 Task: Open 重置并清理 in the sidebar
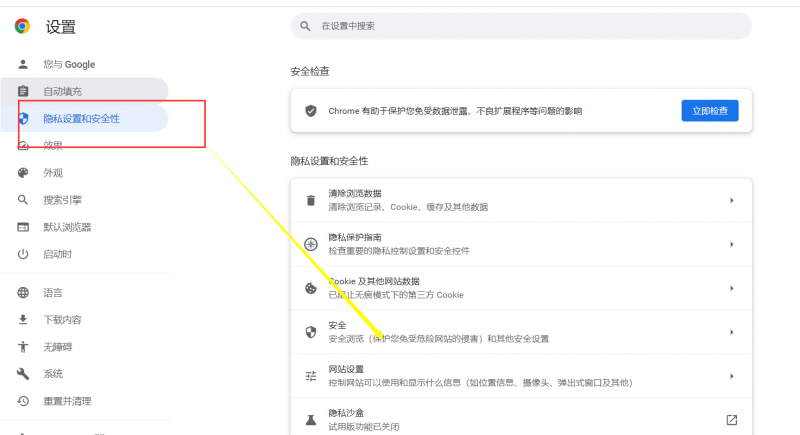[66, 401]
